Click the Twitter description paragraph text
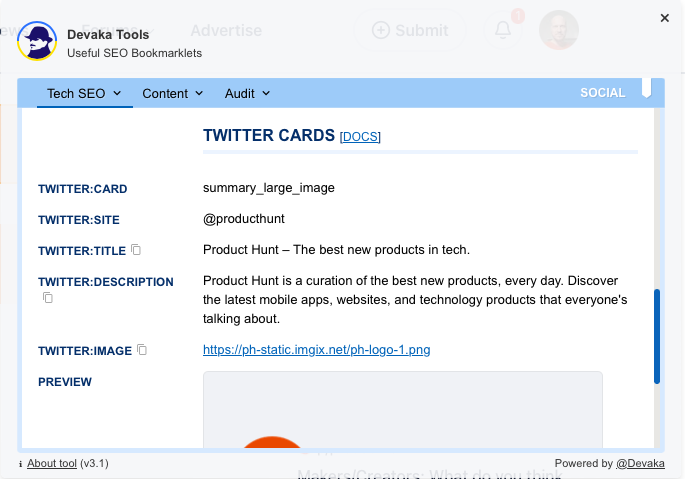This screenshot has height=479, width=685. point(415,300)
